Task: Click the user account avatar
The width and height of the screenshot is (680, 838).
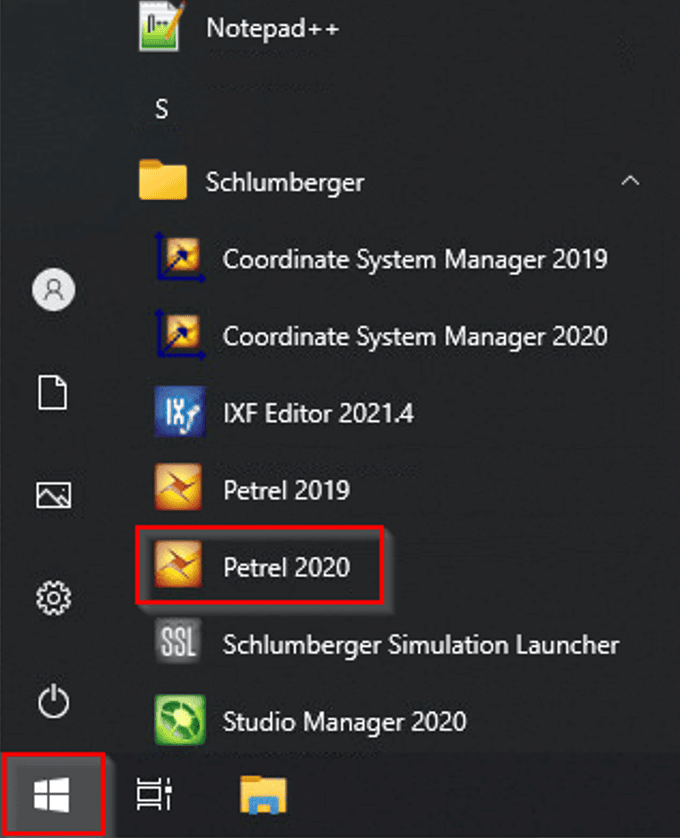Action: click(x=53, y=289)
